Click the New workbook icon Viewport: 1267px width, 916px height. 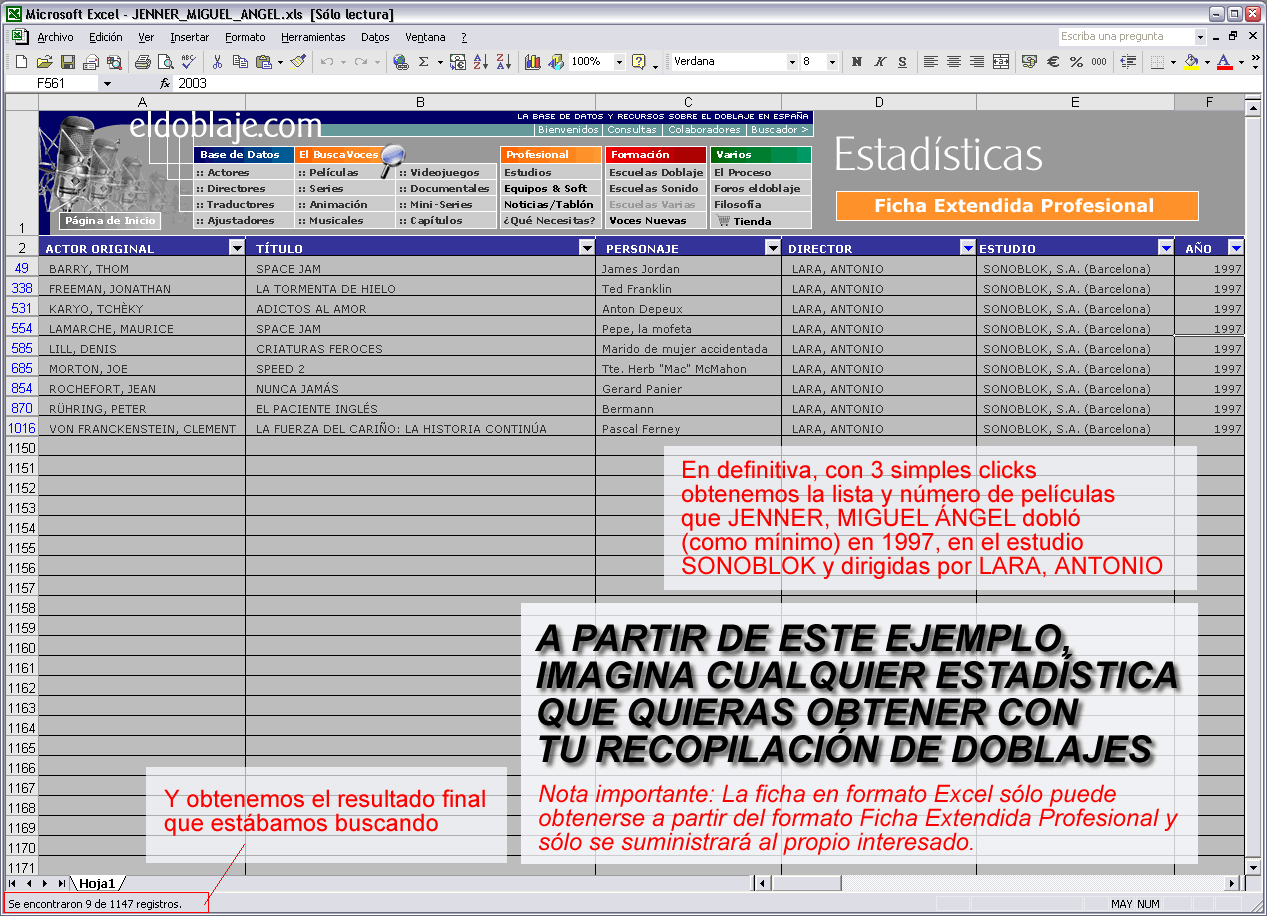(21, 62)
